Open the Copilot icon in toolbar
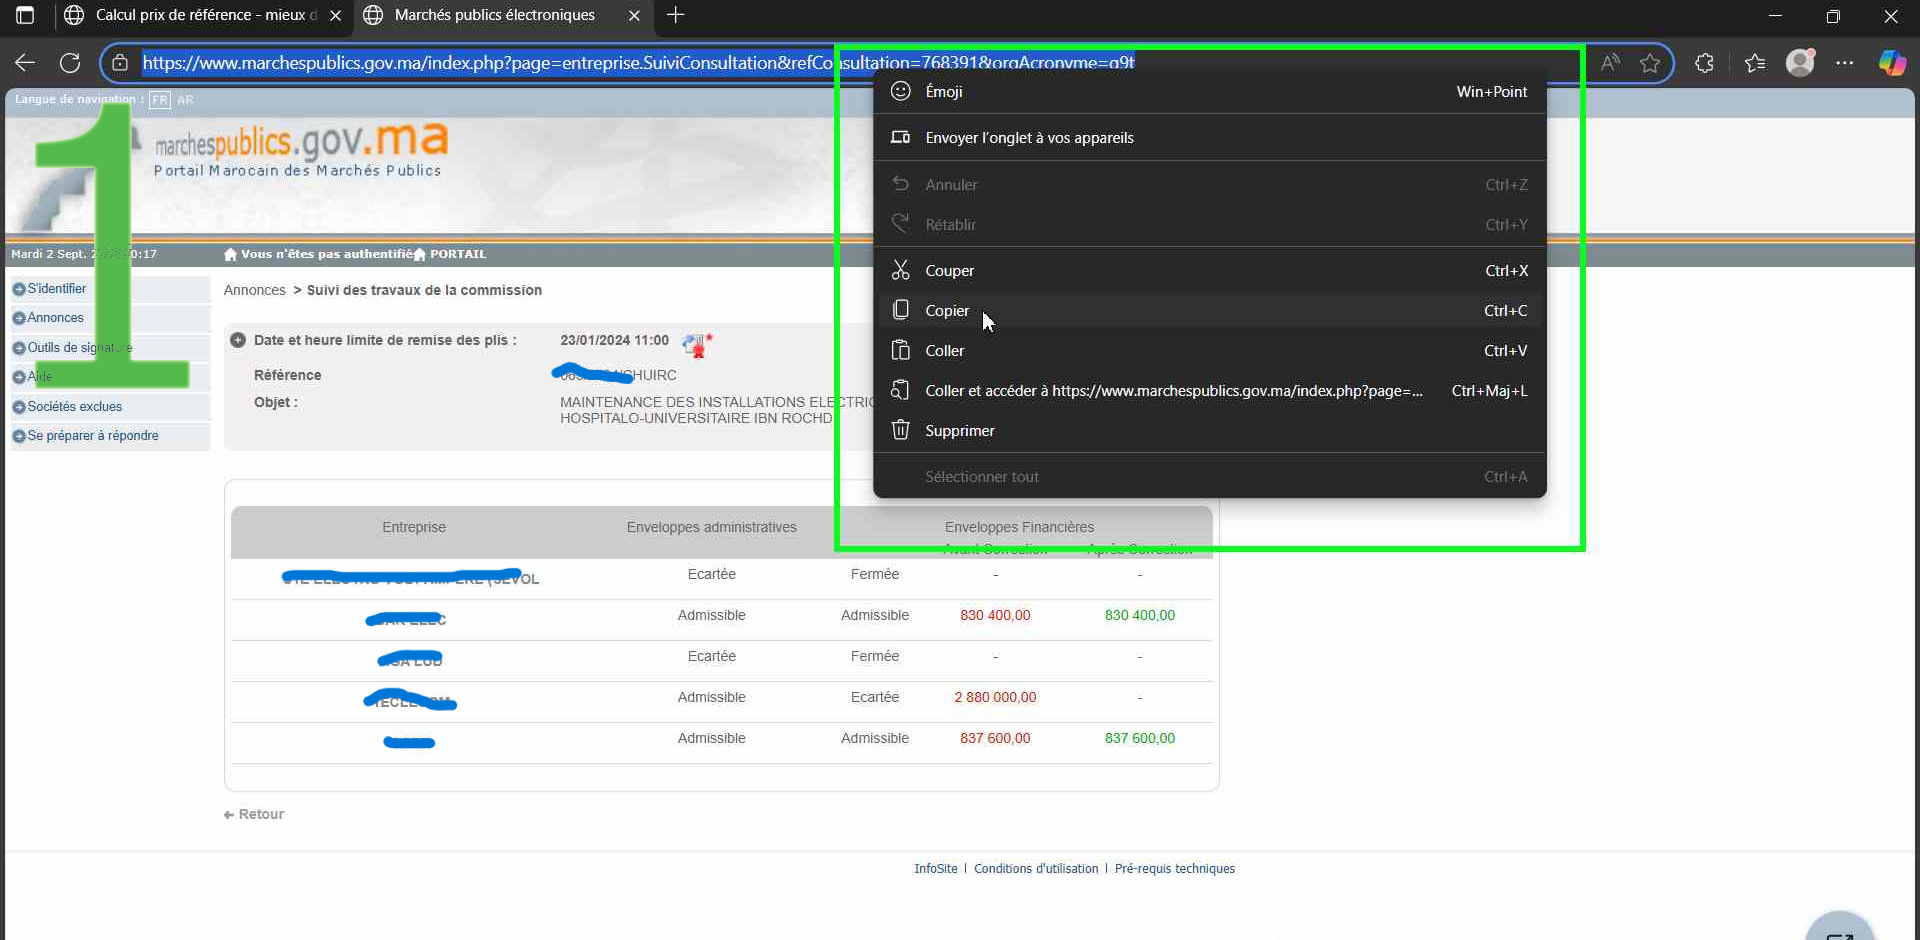 (1891, 63)
